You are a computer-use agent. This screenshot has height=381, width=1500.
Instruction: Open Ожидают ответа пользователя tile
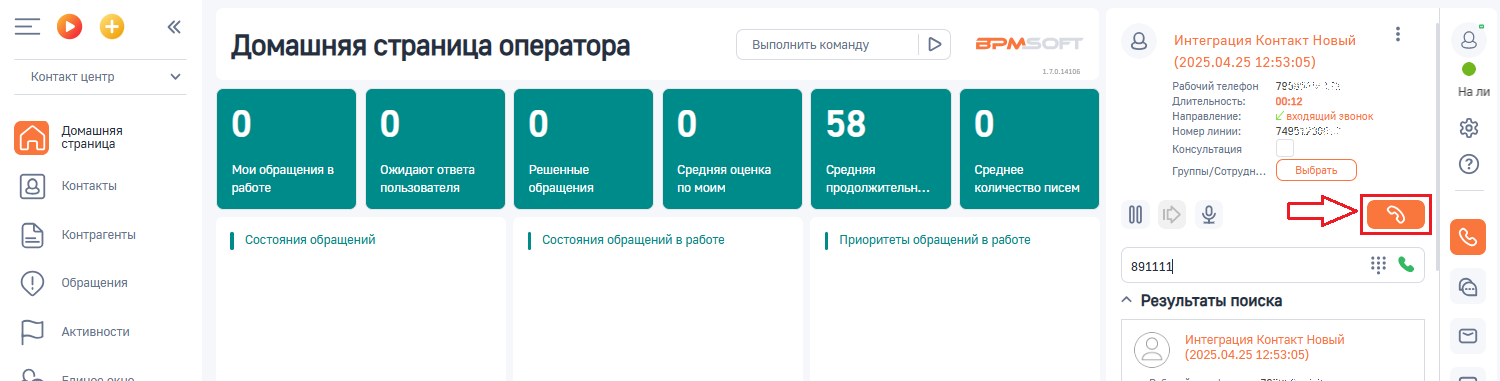pyautogui.click(x=434, y=149)
